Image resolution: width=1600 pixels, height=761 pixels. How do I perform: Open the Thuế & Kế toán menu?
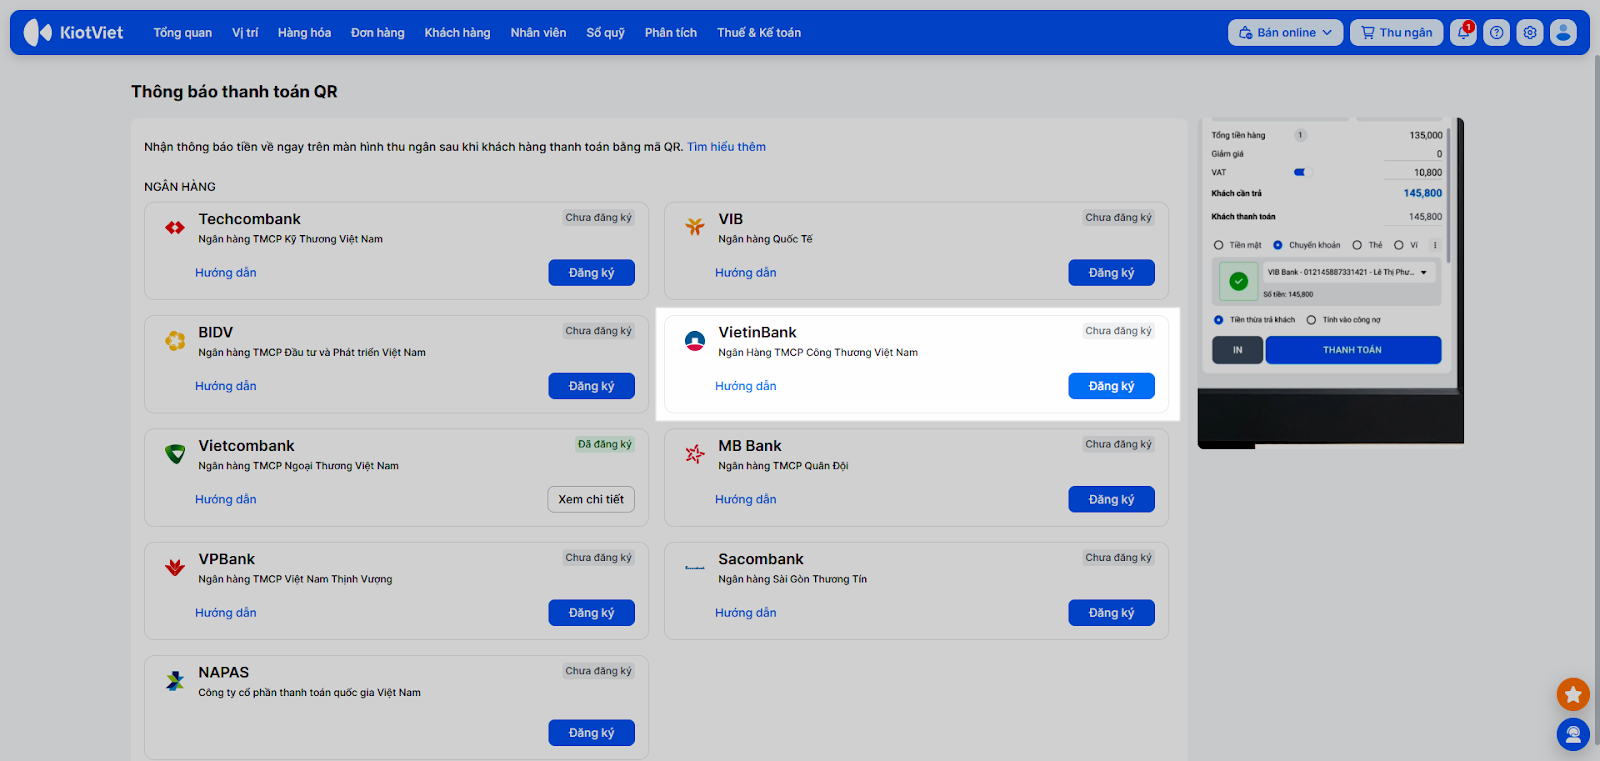point(758,33)
